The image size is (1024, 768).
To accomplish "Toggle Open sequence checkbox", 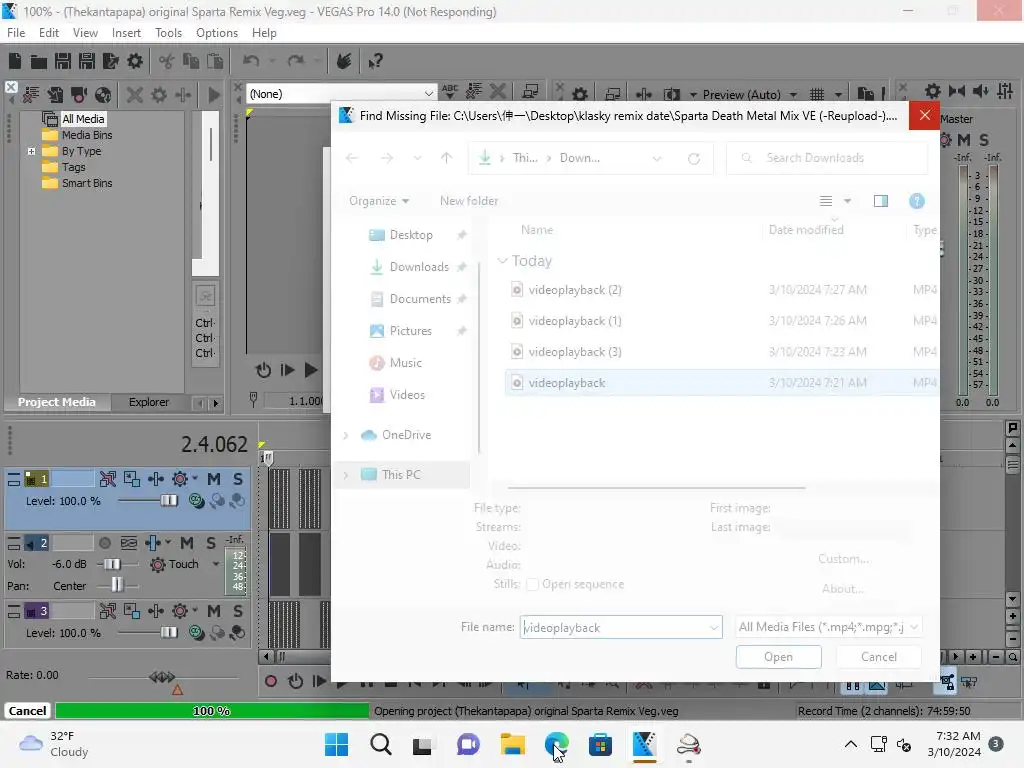I will (532, 584).
